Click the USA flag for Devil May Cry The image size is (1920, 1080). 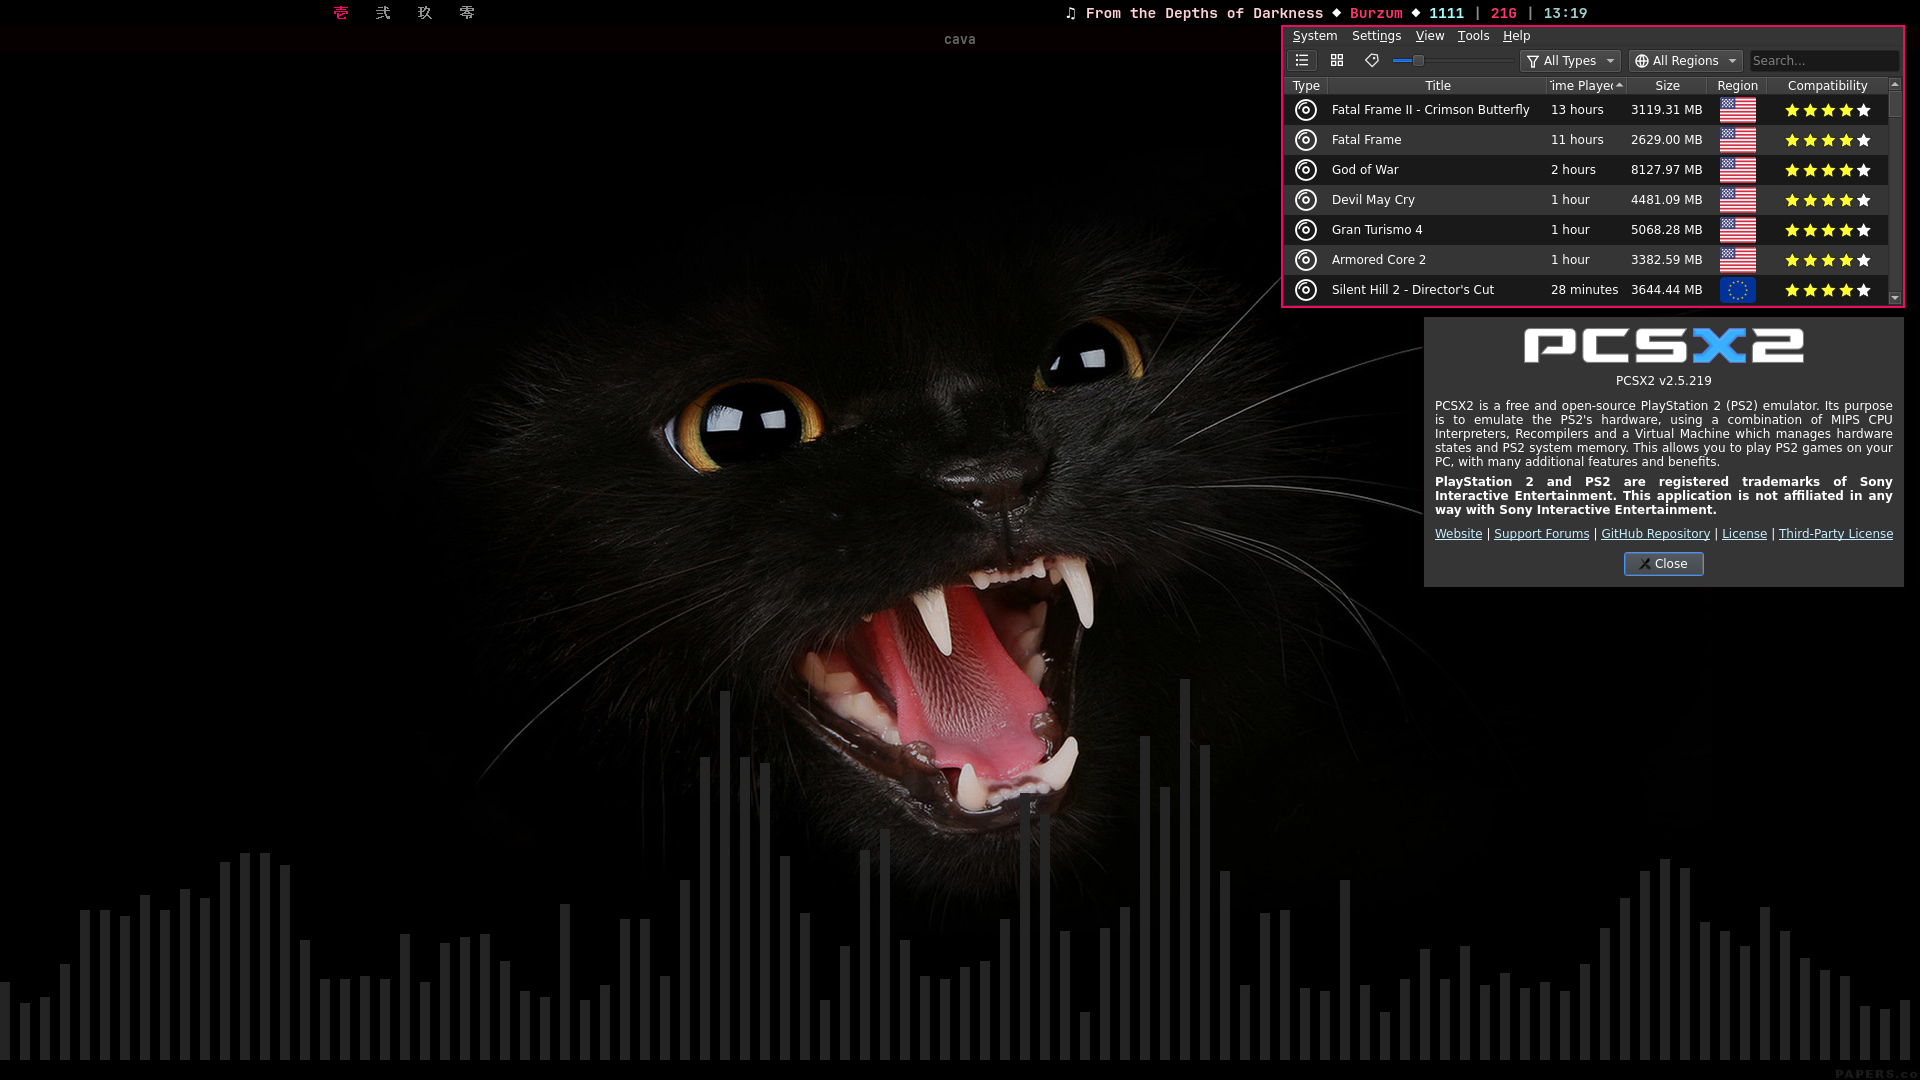(x=1737, y=200)
